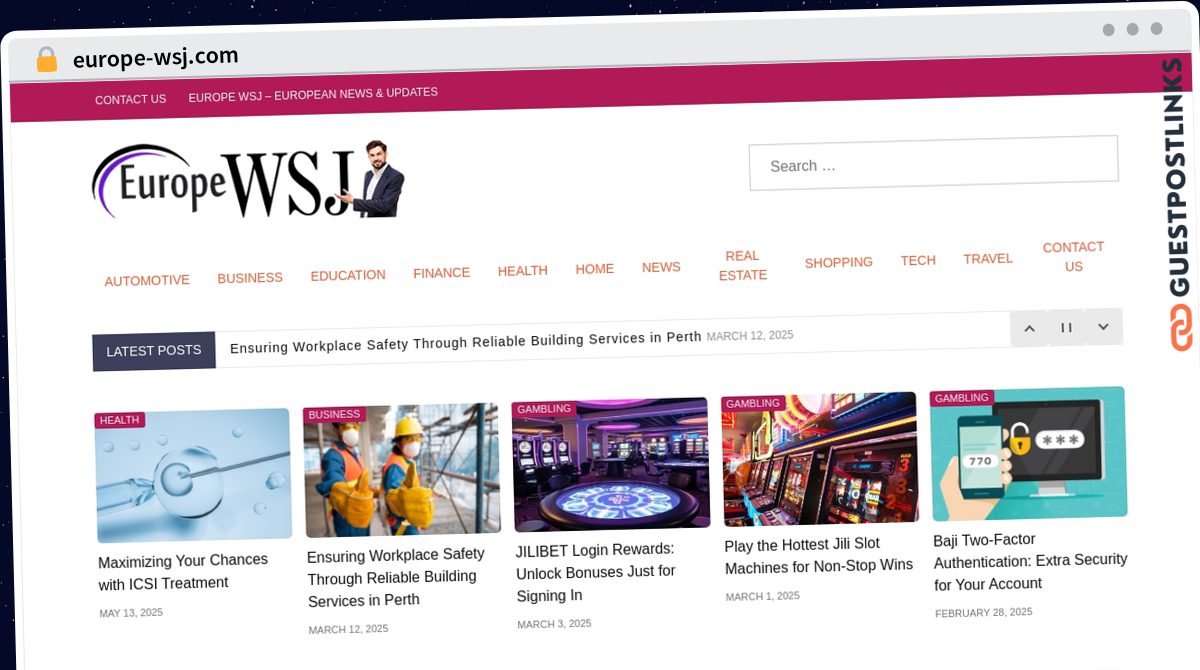Open Baji Two-Factor Authentication article title
The height and width of the screenshot is (670, 1200).
pos(1030,561)
